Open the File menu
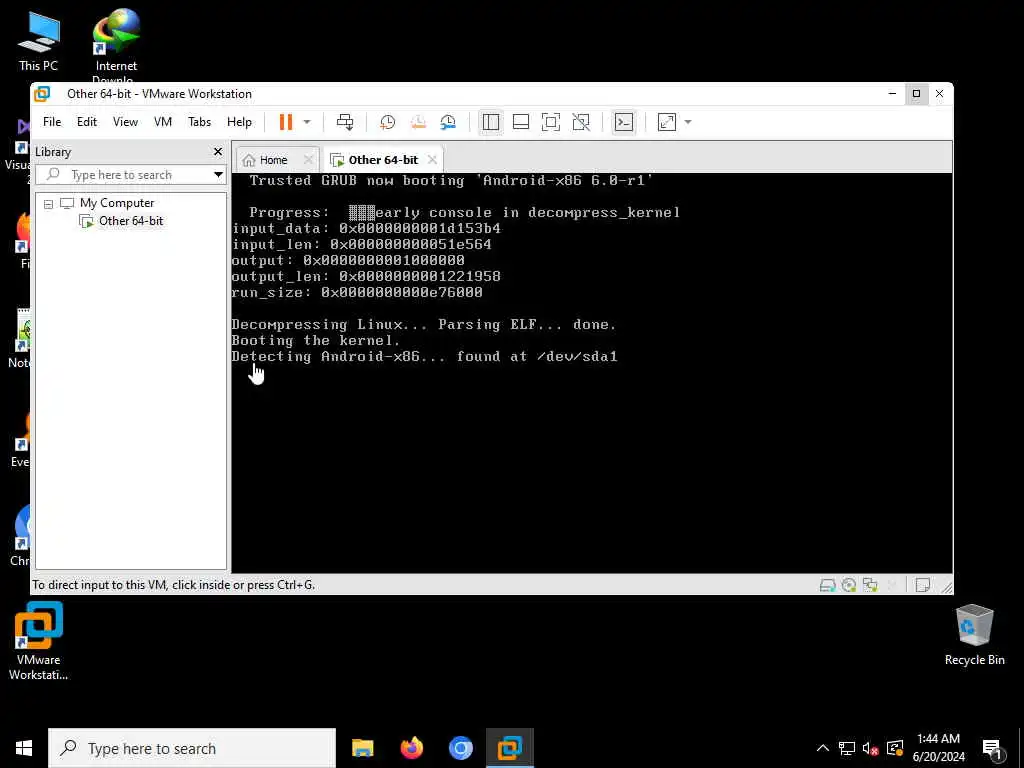1024x768 pixels. [x=52, y=122]
